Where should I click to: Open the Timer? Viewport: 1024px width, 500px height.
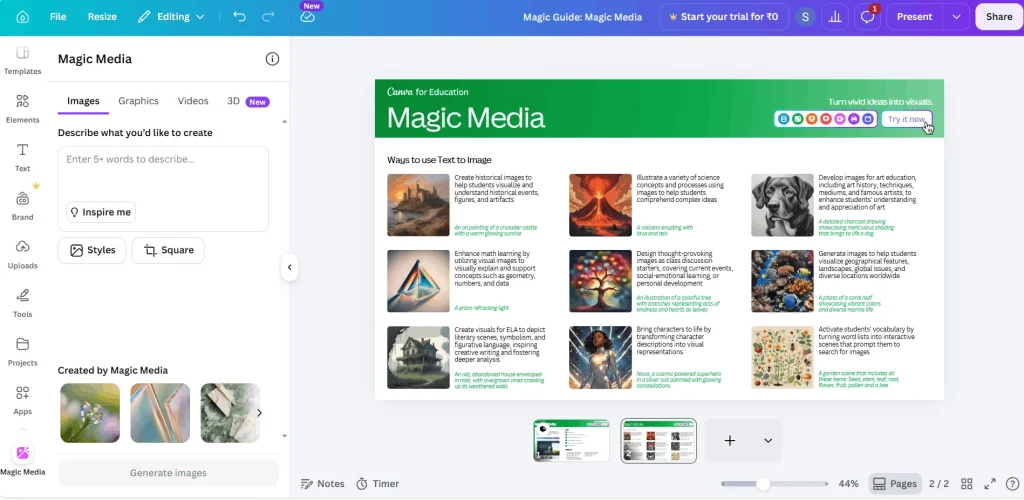point(377,484)
